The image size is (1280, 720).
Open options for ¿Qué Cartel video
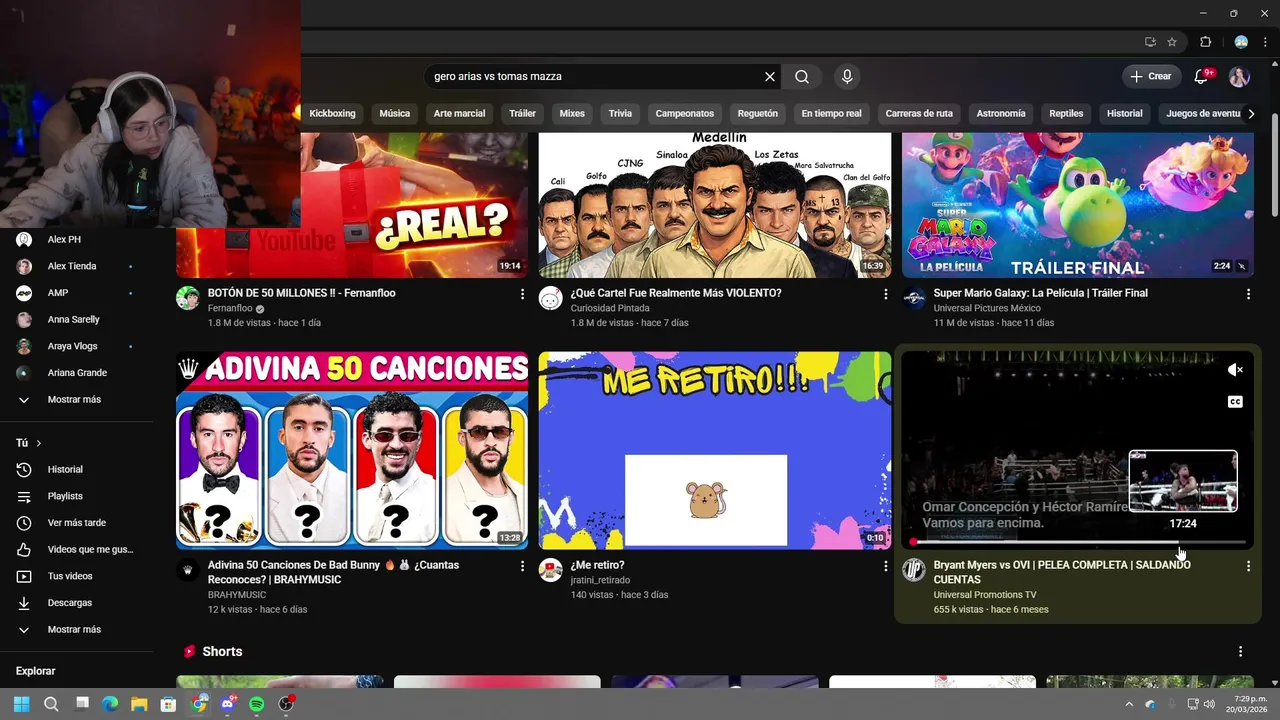tap(885, 294)
